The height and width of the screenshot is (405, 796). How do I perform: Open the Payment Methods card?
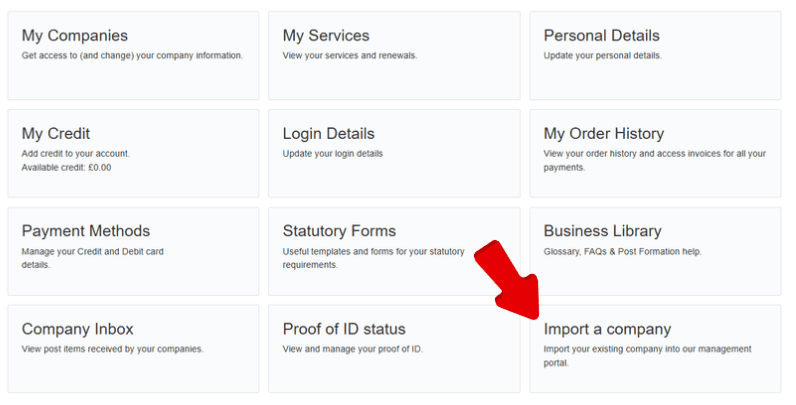point(133,251)
